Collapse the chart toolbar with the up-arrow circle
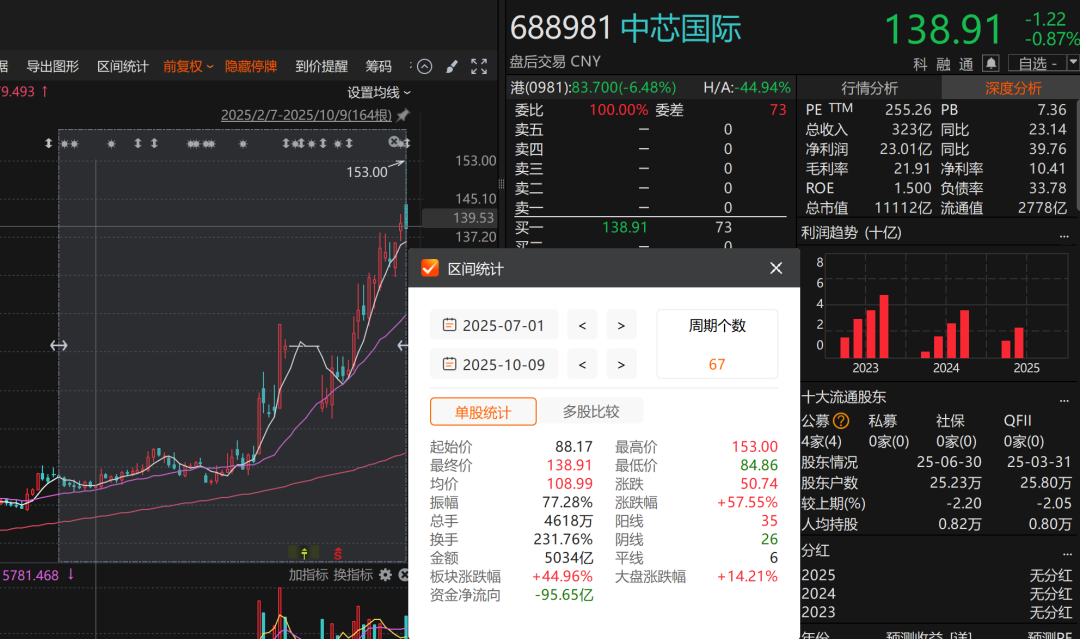This screenshot has width=1080, height=639. [x=425, y=66]
